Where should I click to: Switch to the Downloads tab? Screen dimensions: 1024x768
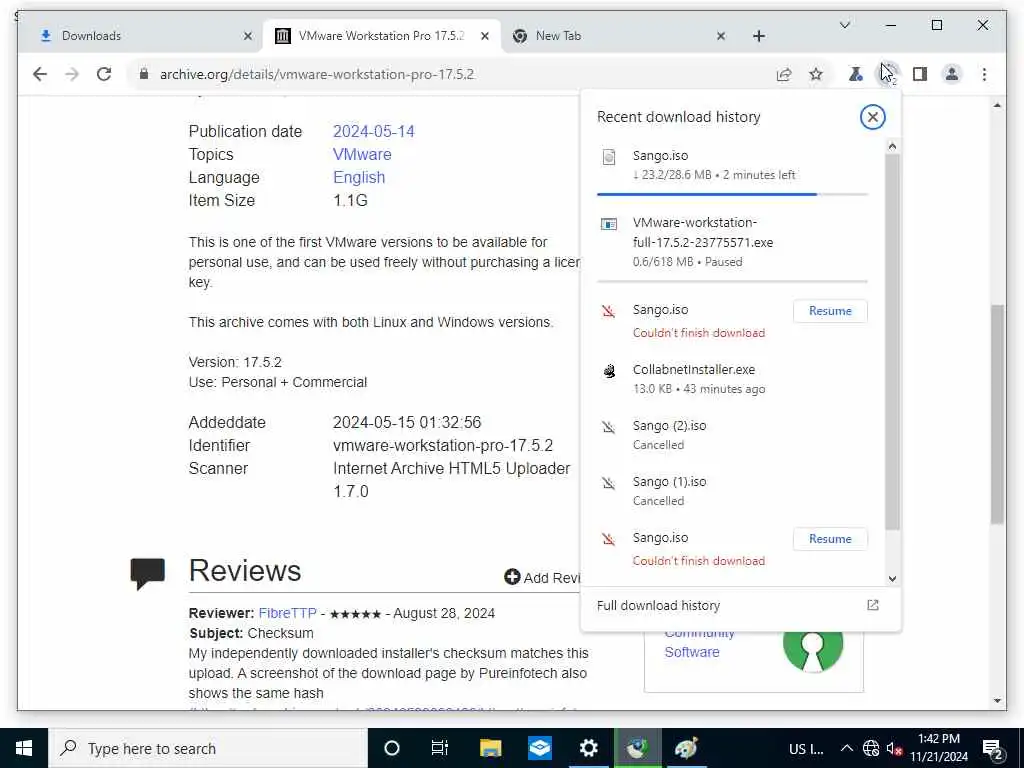coord(140,36)
